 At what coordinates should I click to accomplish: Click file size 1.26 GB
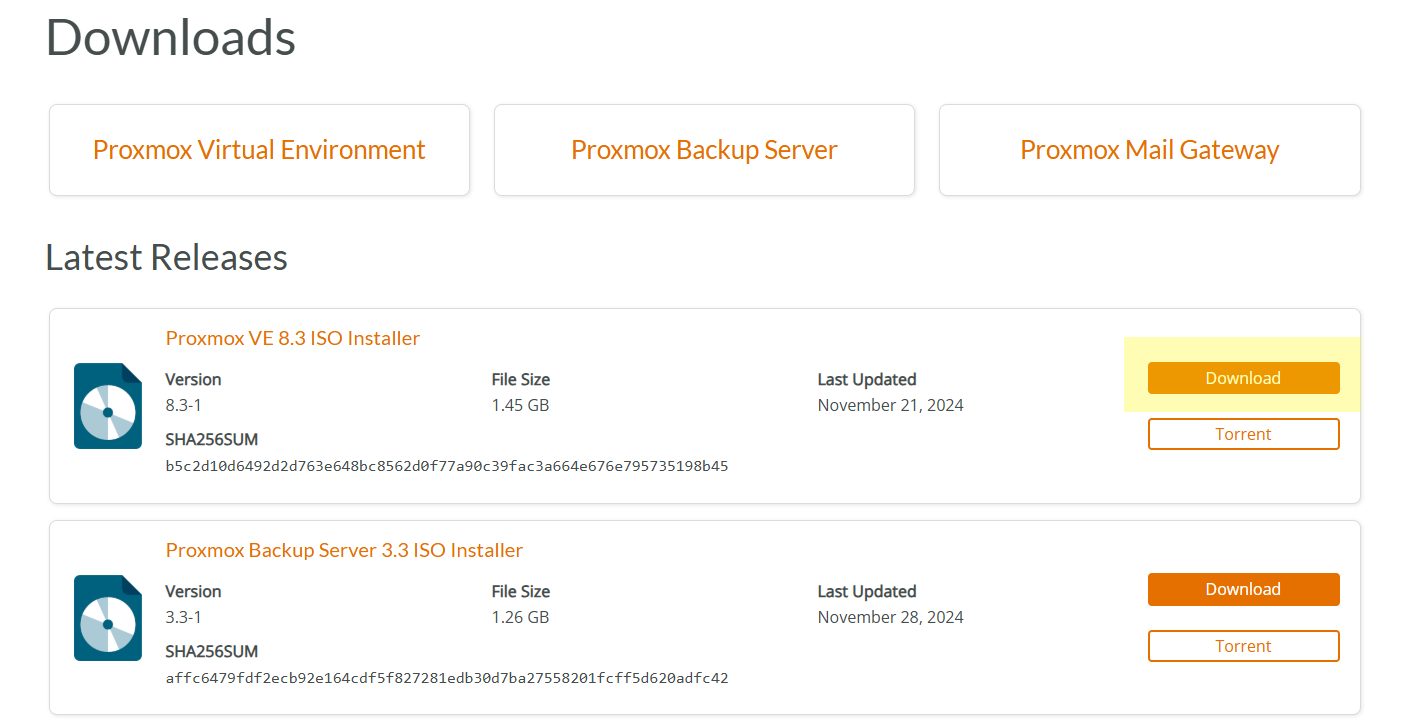(520, 617)
